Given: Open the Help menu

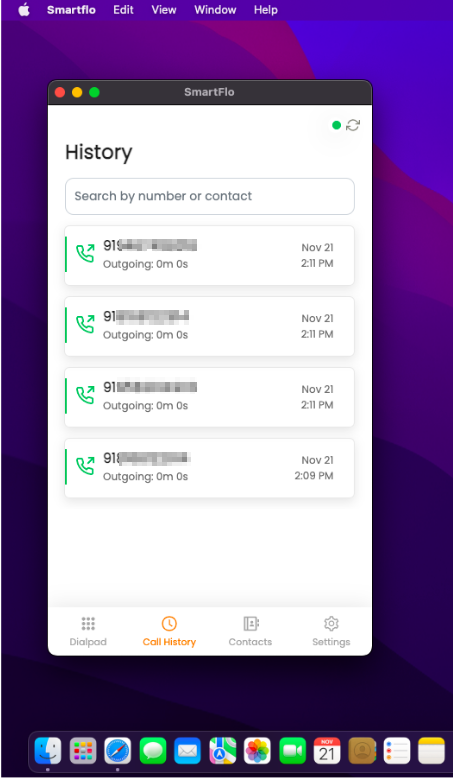Looking at the screenshot, I should 266,10.
